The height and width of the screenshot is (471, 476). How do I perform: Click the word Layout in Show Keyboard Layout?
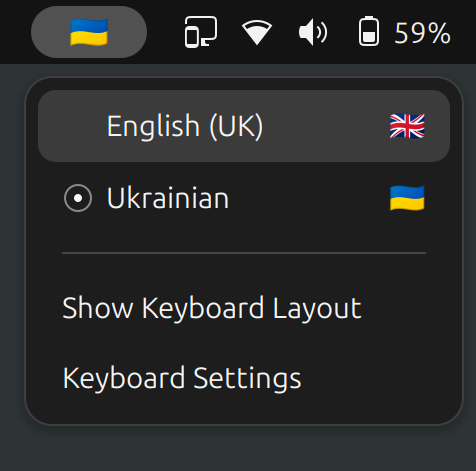[317, 308]
